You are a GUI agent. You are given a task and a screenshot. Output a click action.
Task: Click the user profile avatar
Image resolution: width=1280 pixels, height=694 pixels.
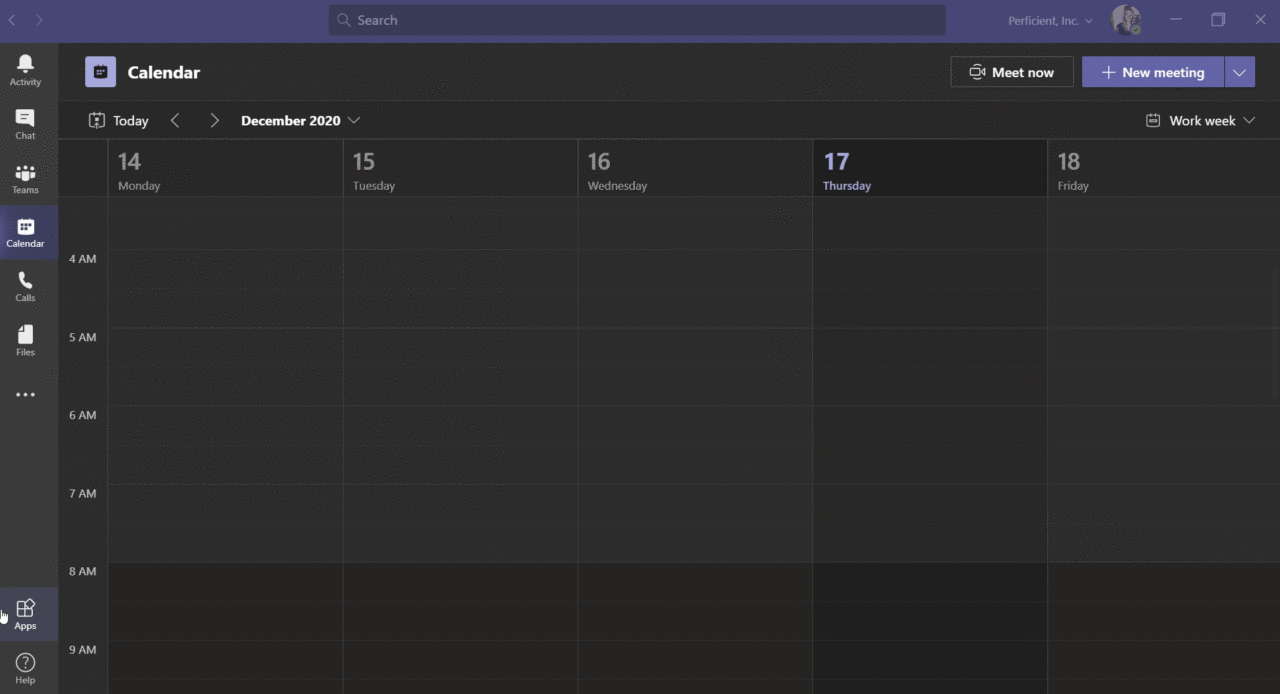click(x=1126, y=20)
